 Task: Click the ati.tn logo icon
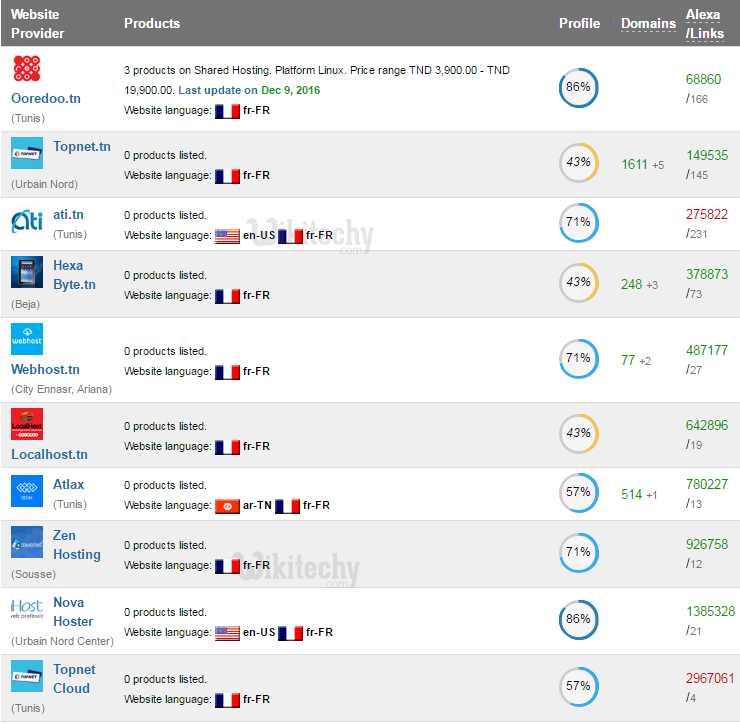[27, 221]
